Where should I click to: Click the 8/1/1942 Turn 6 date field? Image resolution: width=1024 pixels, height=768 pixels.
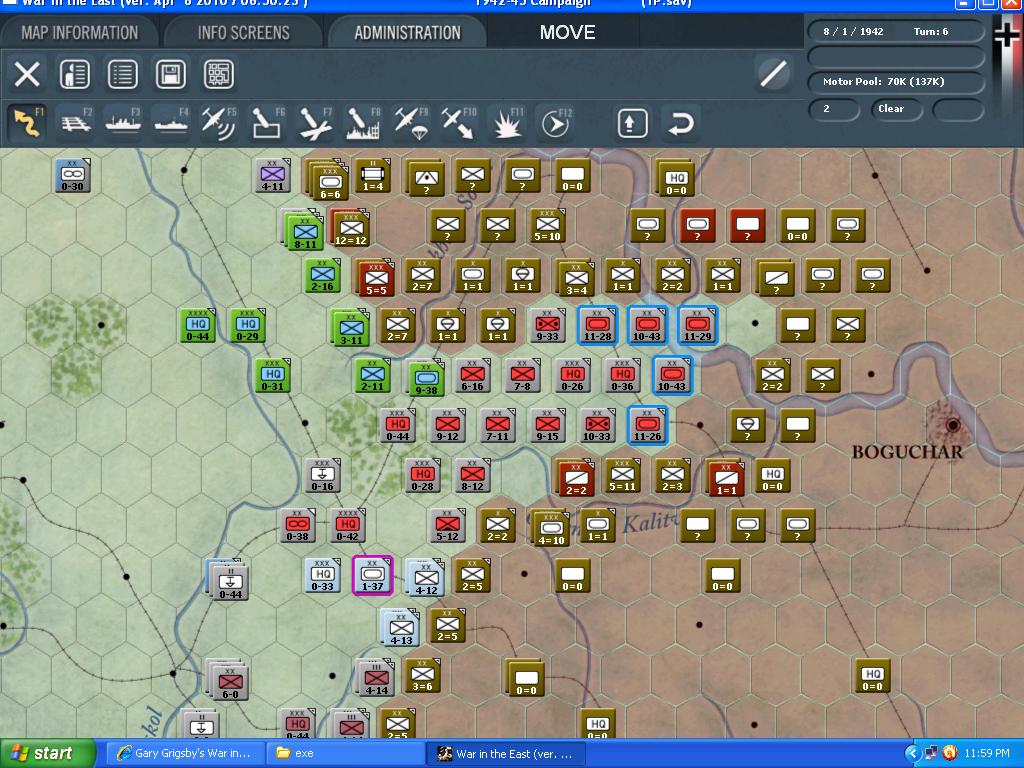[x=896, y=31]
